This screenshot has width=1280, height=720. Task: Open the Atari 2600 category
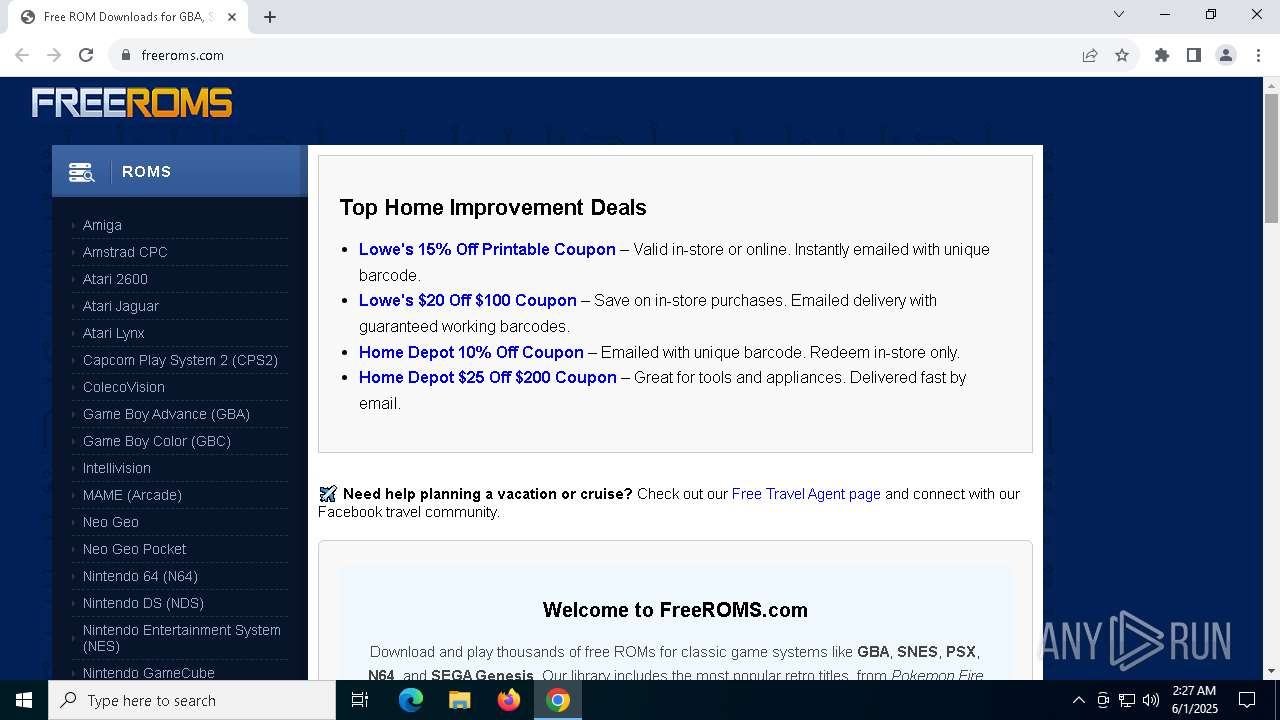[x=115, y=279]
